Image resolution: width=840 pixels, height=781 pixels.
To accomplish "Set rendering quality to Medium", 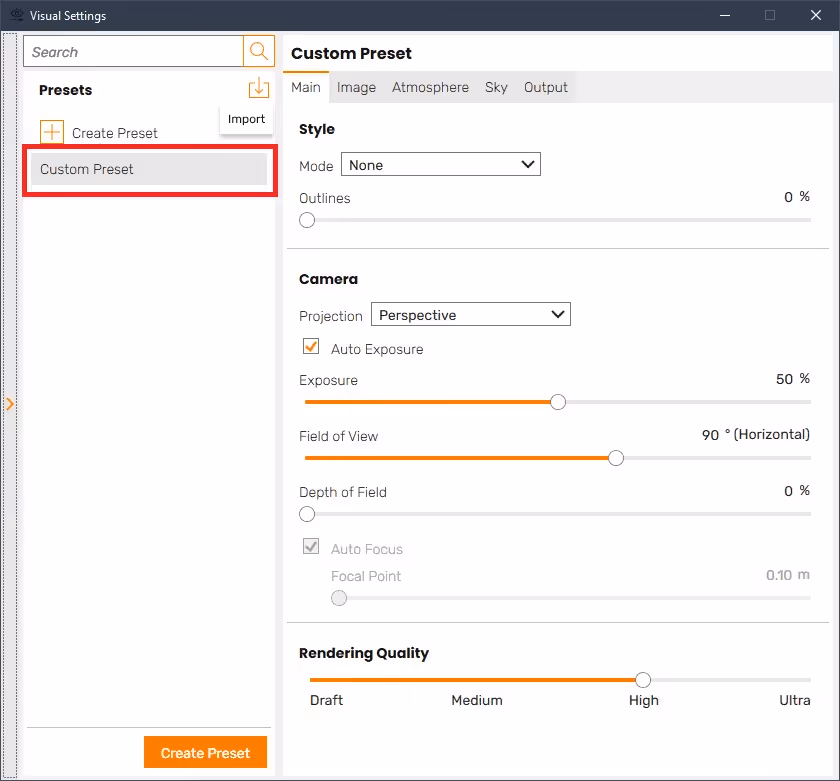I will 477,700.
